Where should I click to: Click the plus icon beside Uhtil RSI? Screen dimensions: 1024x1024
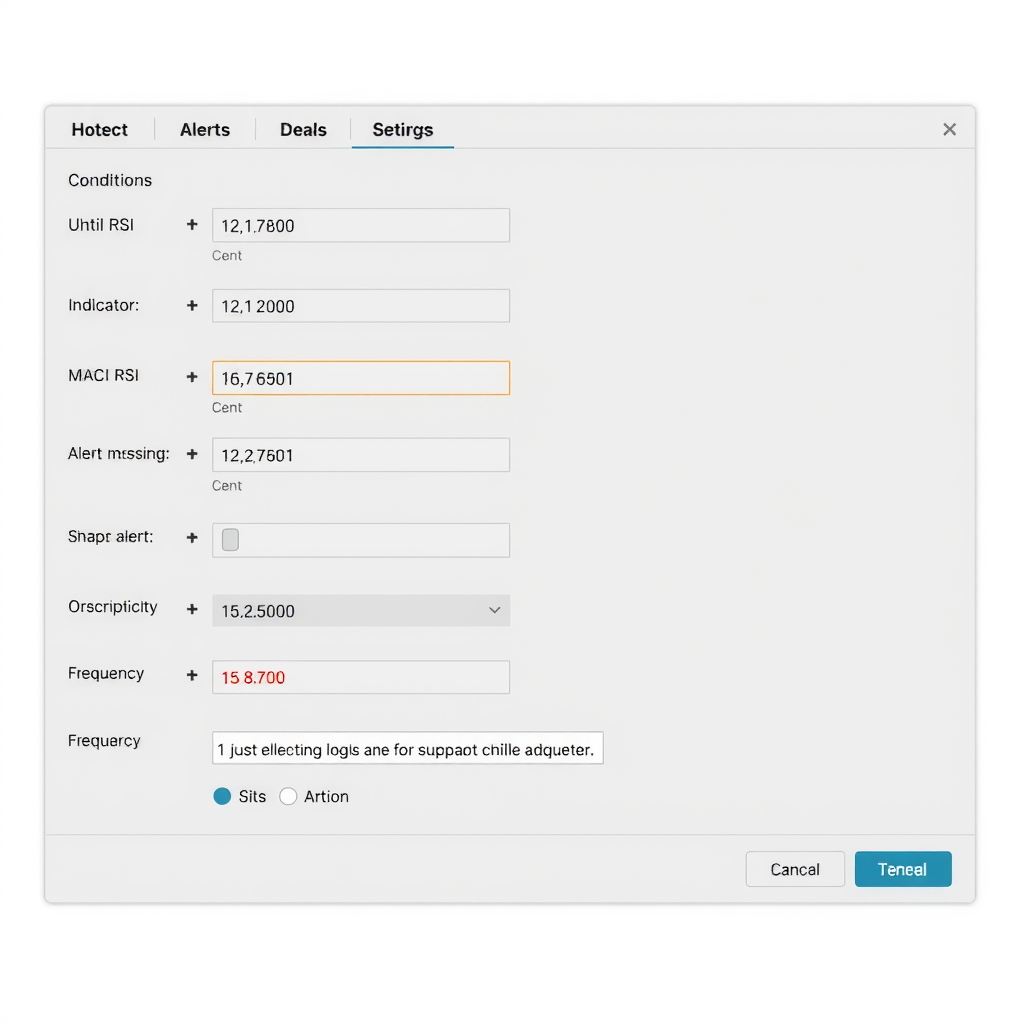click(x=192, y=225)
